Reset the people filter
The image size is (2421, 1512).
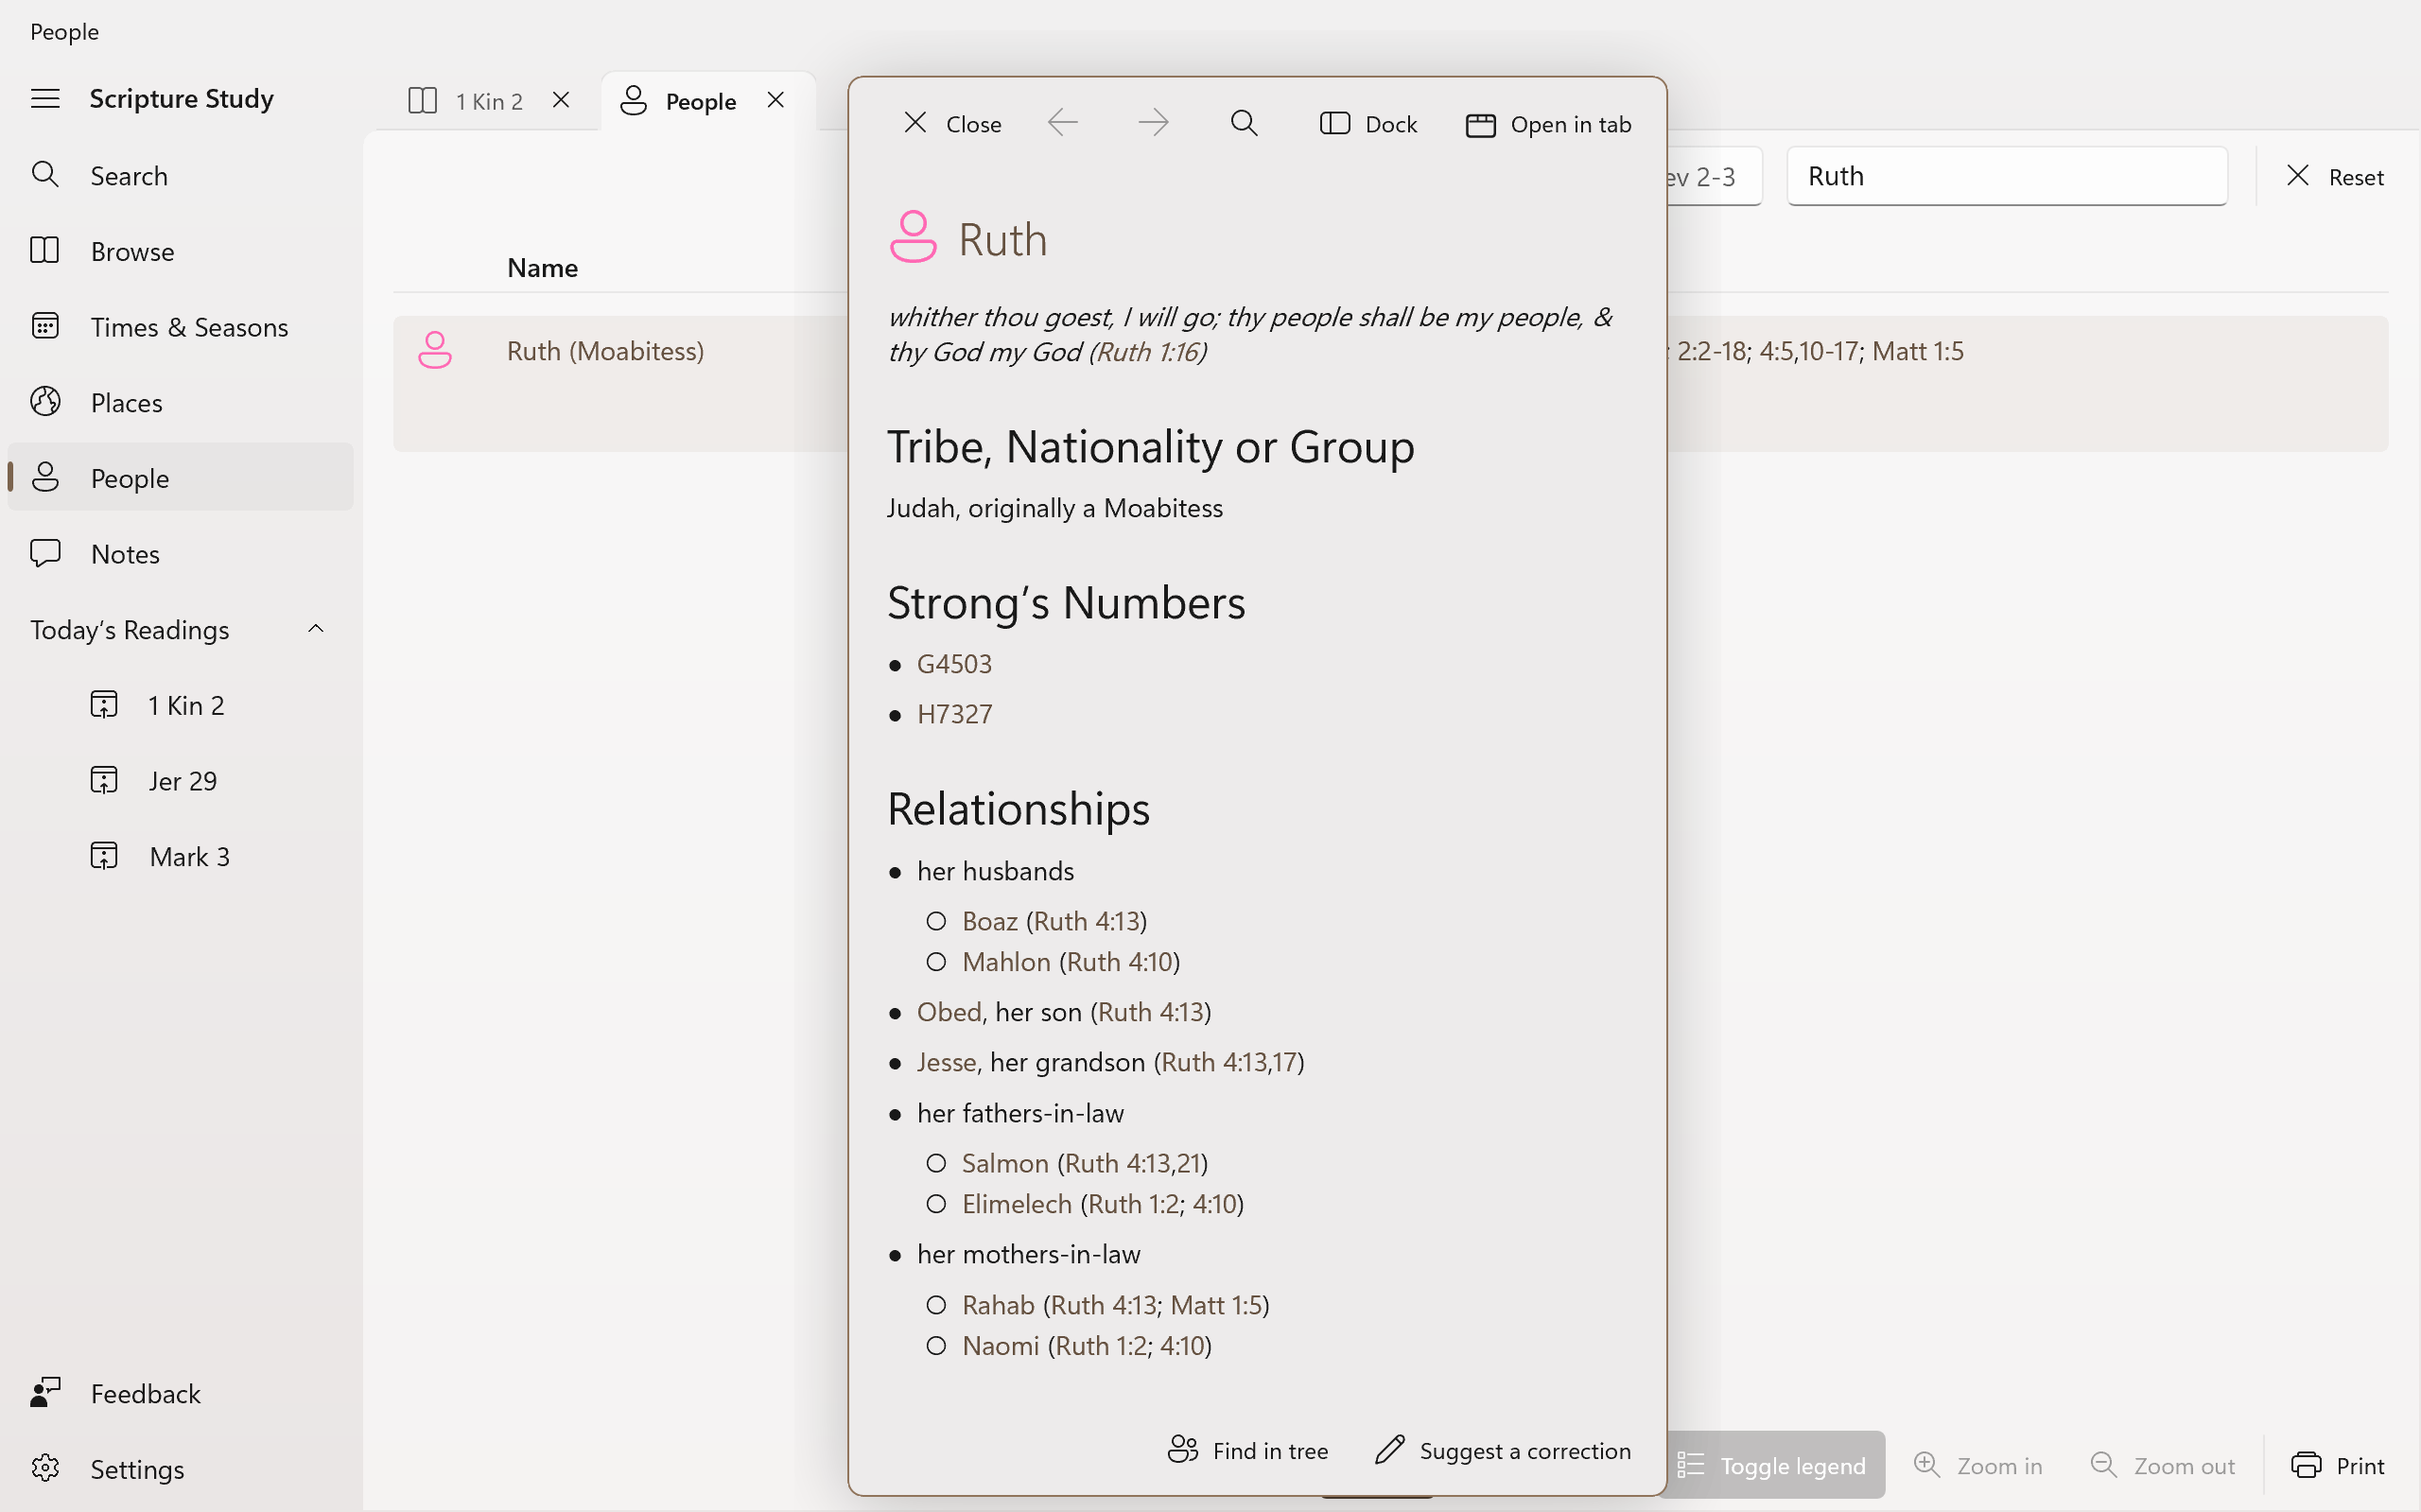pos(2335,177)
